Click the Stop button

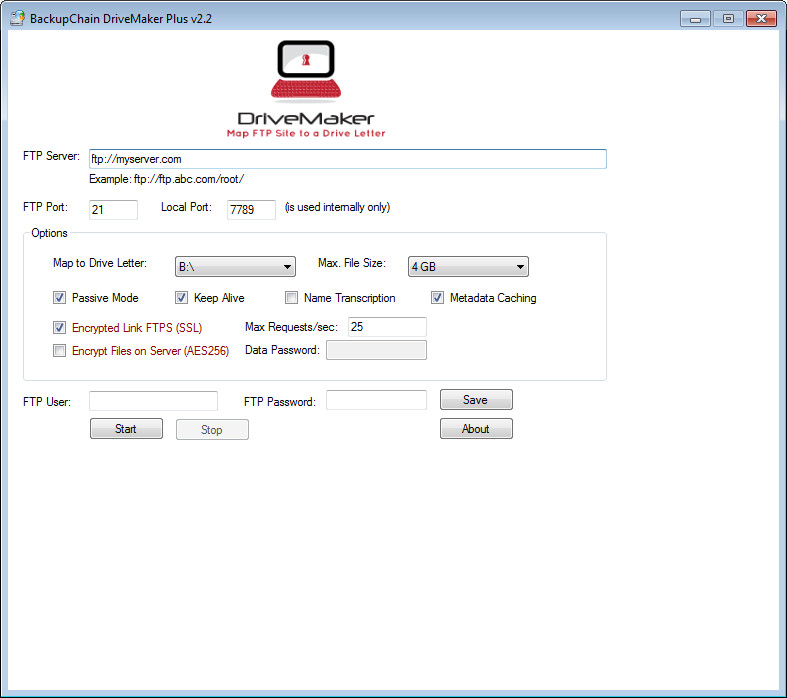tap(212, 430)
